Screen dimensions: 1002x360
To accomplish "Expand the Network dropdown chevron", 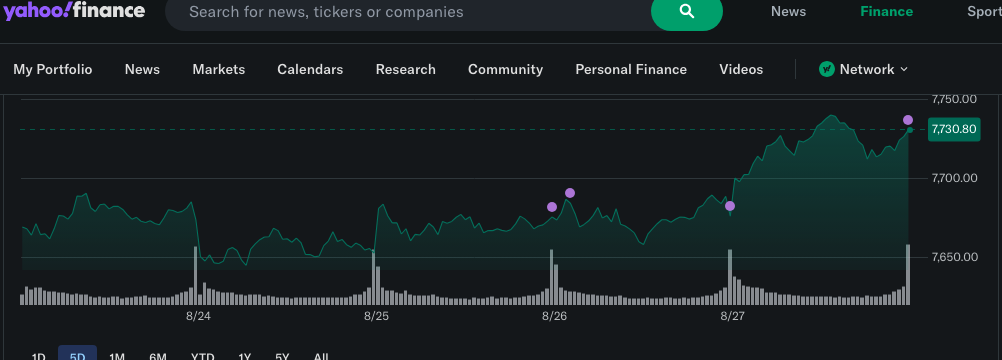I will (x=904, y=69).
